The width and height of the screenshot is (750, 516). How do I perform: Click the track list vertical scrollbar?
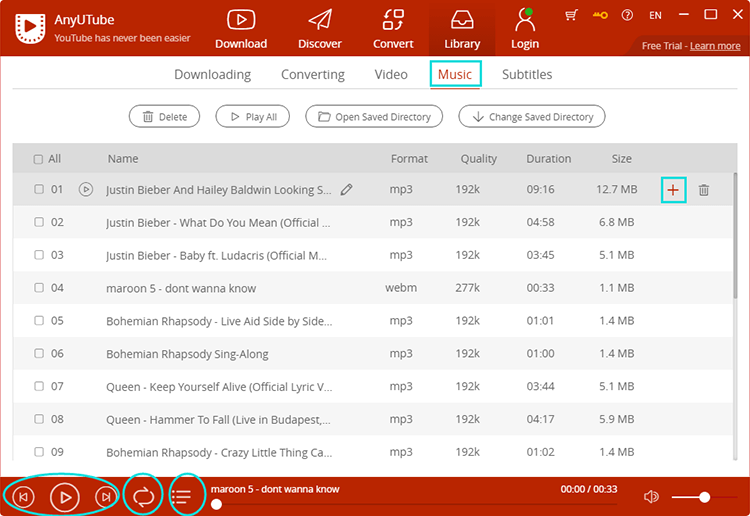tap(735, 235)
